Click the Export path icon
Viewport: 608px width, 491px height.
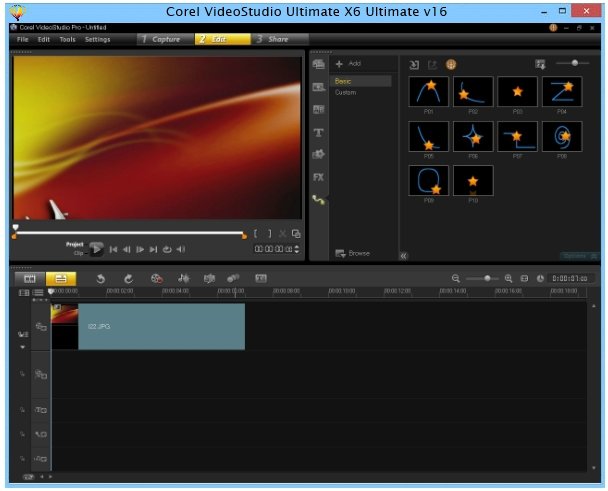tap(432, 65)
